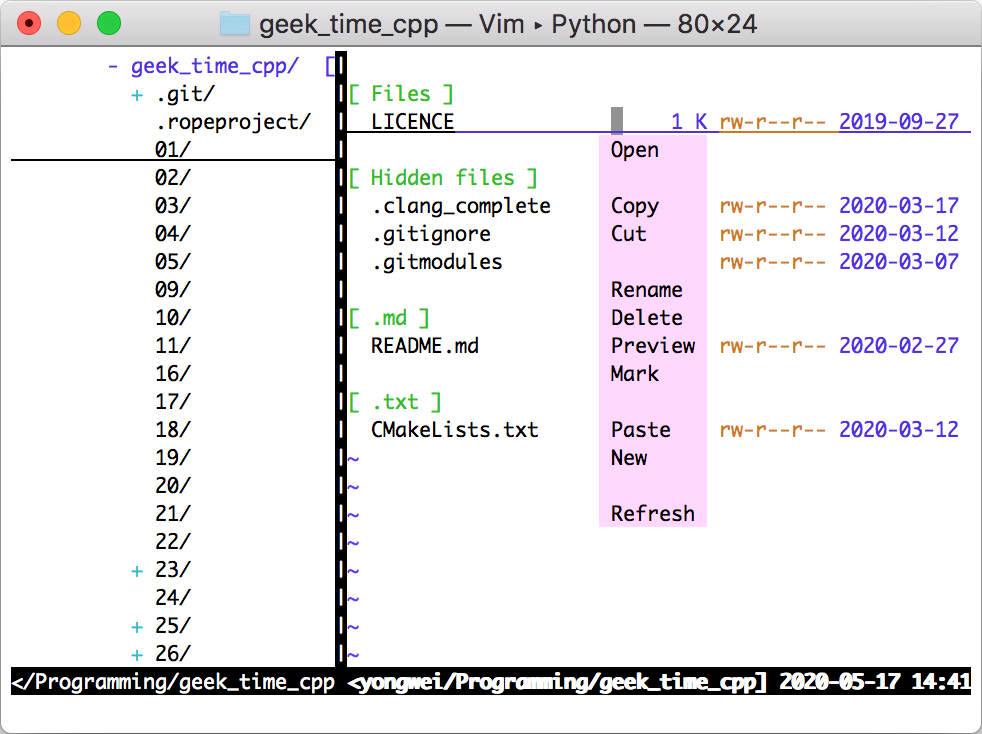Expand the 25/ directory node
The image size is (982, 734).
136,627
